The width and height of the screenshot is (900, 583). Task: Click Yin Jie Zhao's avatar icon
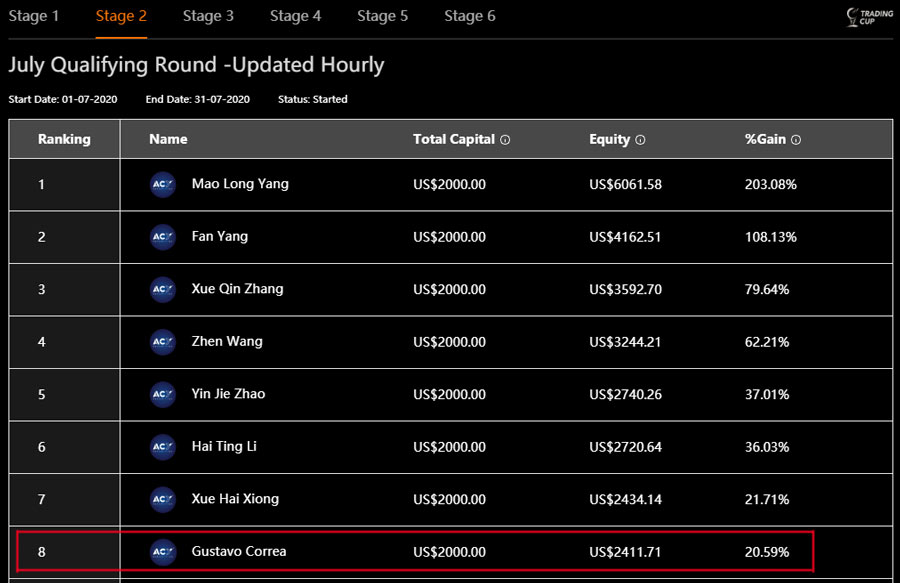163,394
